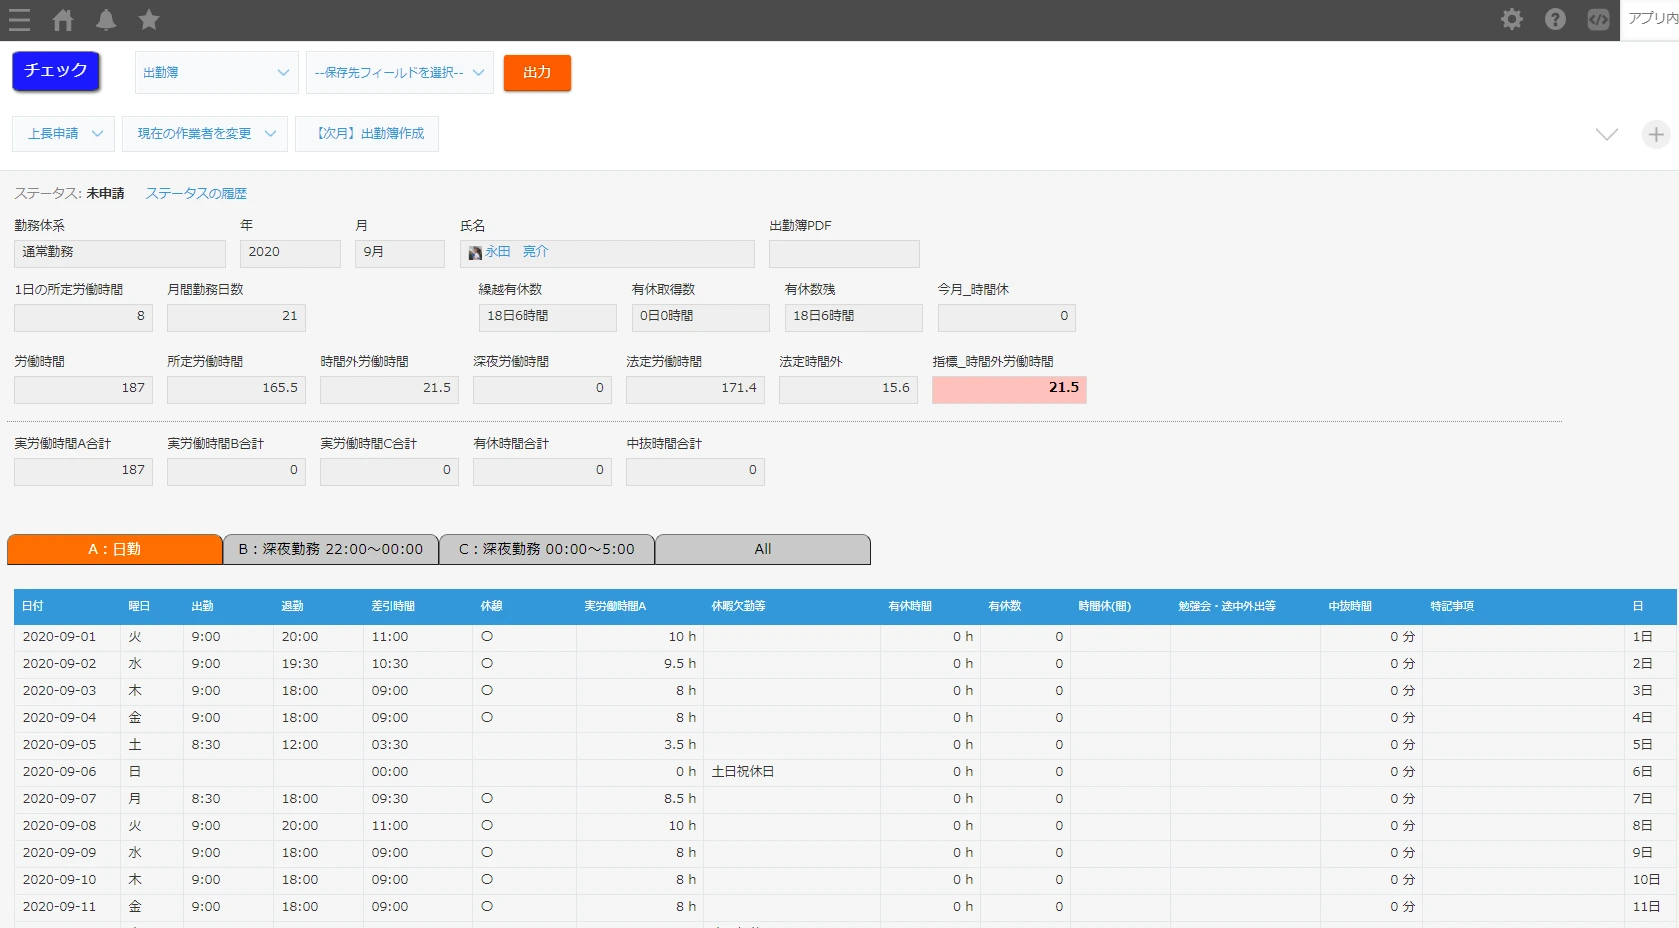The height and width of the screenshot is (928, 1679).
Task: Go to the home portal icon
Action: (x=63, y=20)
